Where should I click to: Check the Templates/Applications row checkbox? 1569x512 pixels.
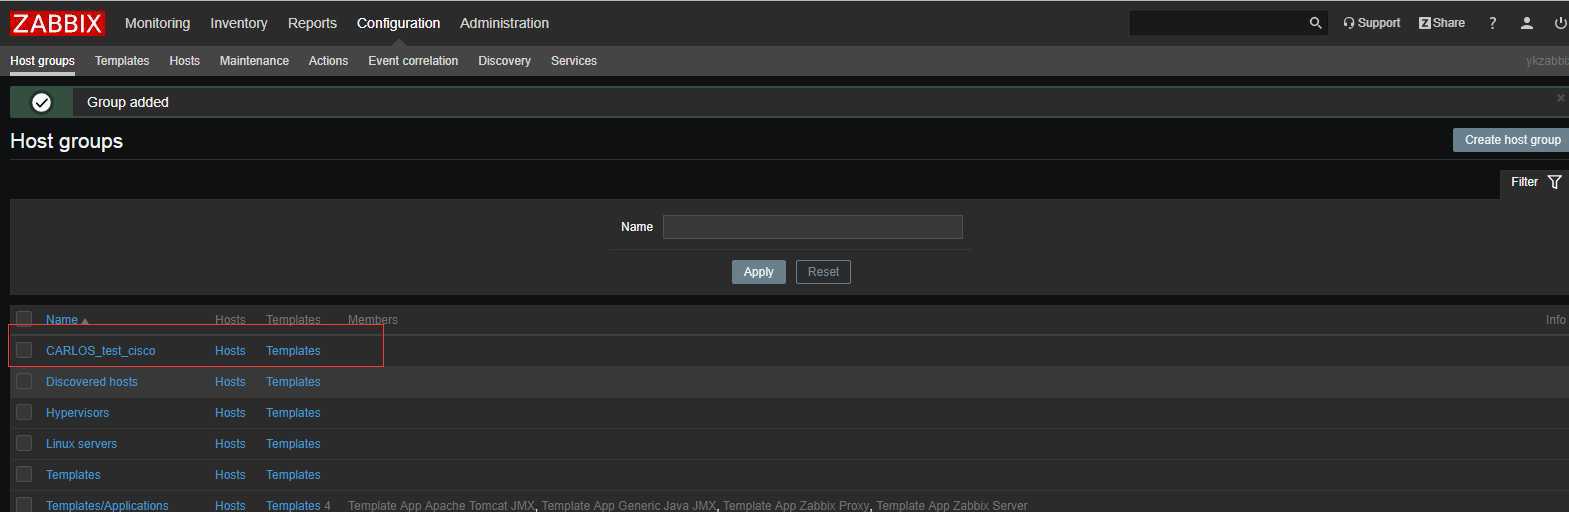click(24, 505)
